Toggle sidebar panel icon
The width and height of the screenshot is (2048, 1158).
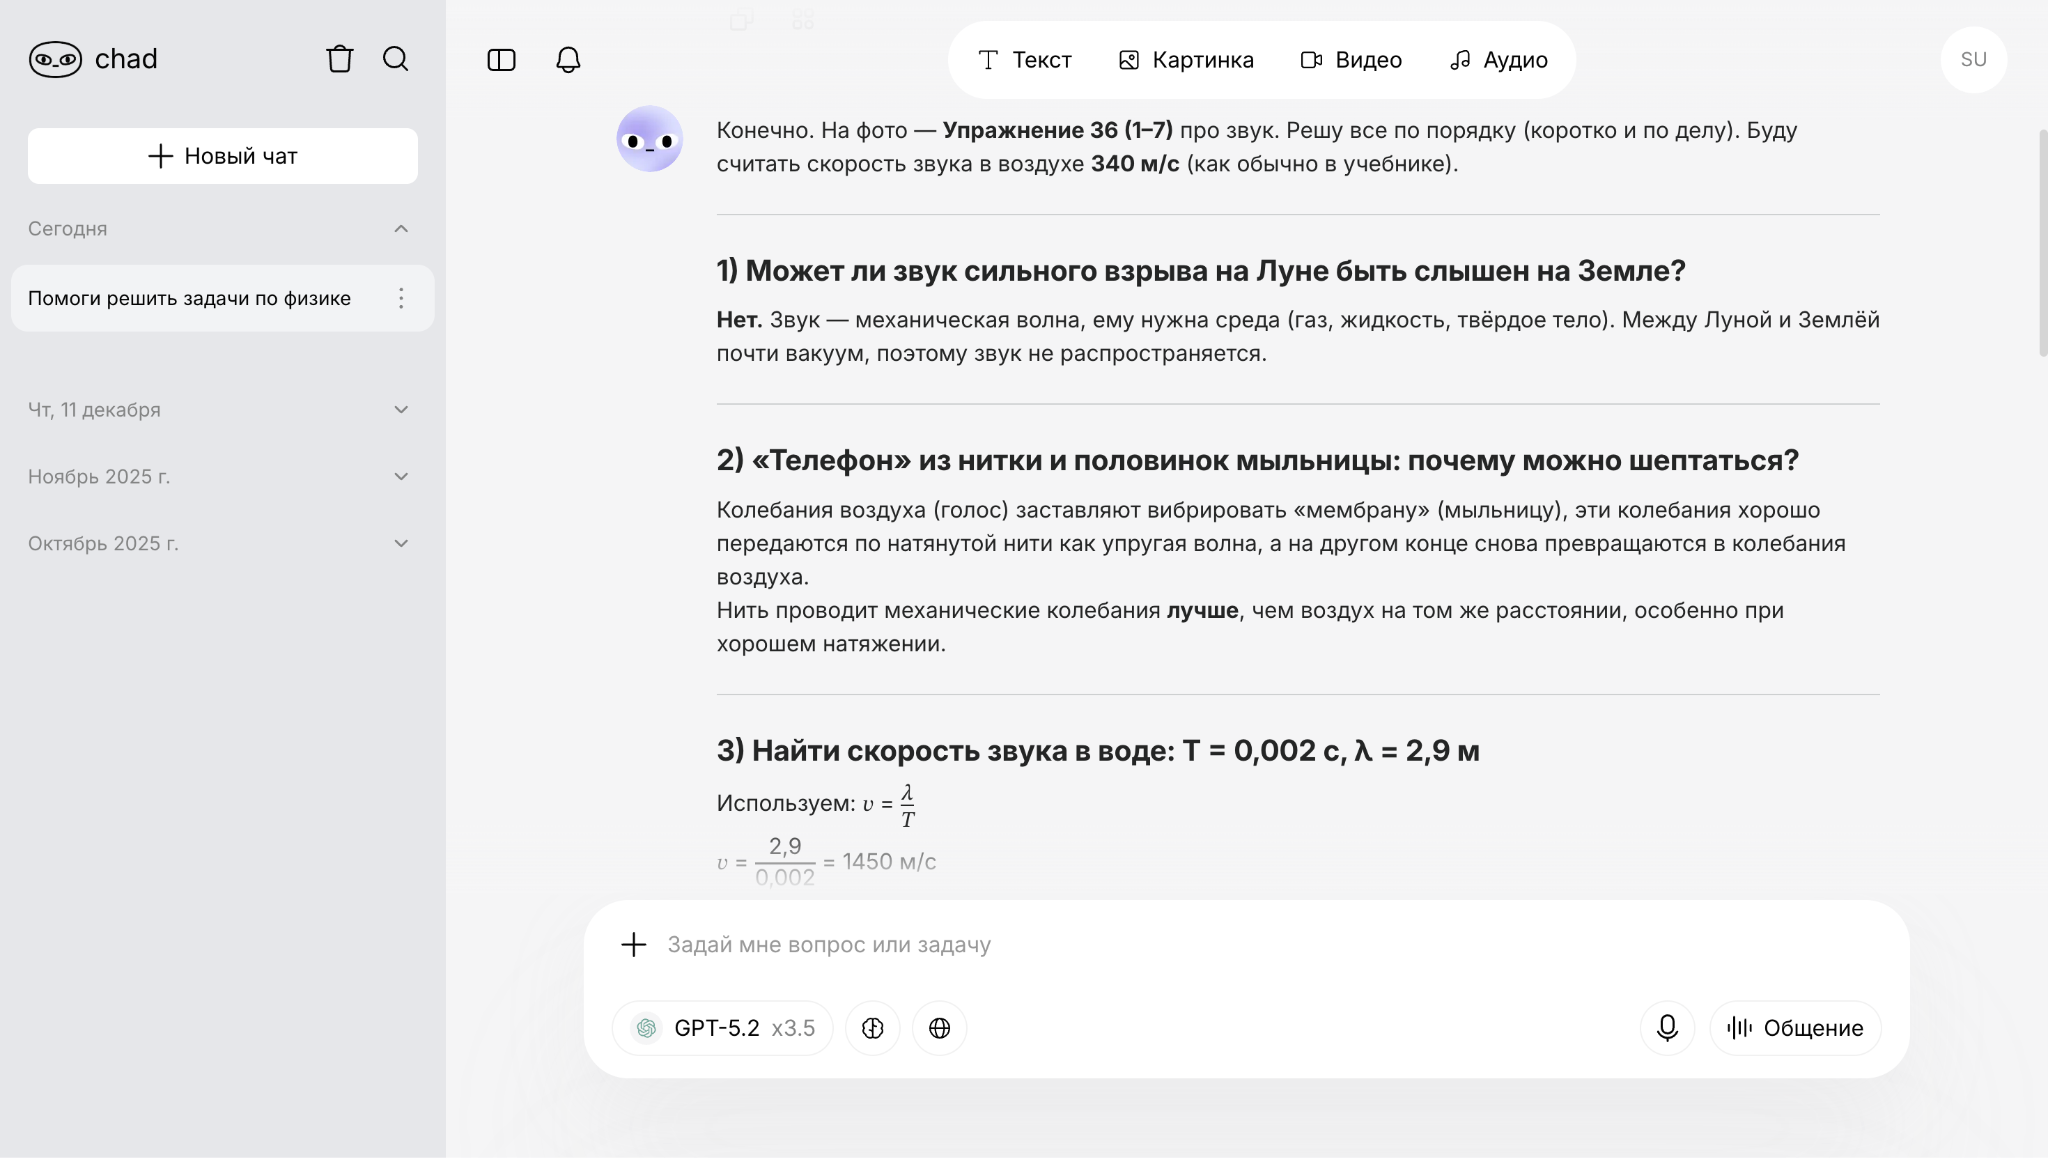501,60
